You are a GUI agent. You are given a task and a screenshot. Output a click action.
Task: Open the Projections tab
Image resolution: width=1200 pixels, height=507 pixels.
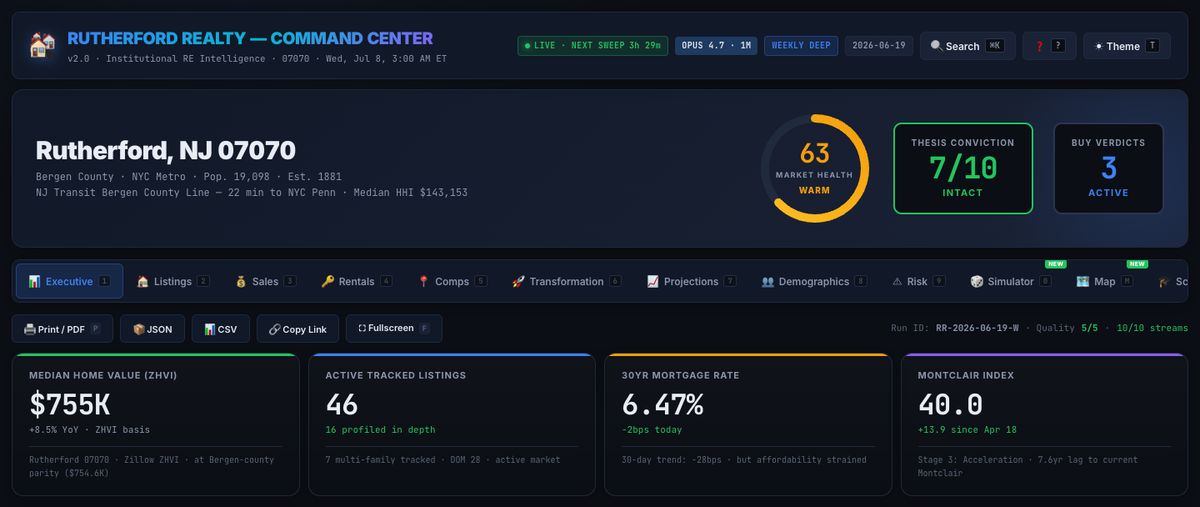point(691,281)
